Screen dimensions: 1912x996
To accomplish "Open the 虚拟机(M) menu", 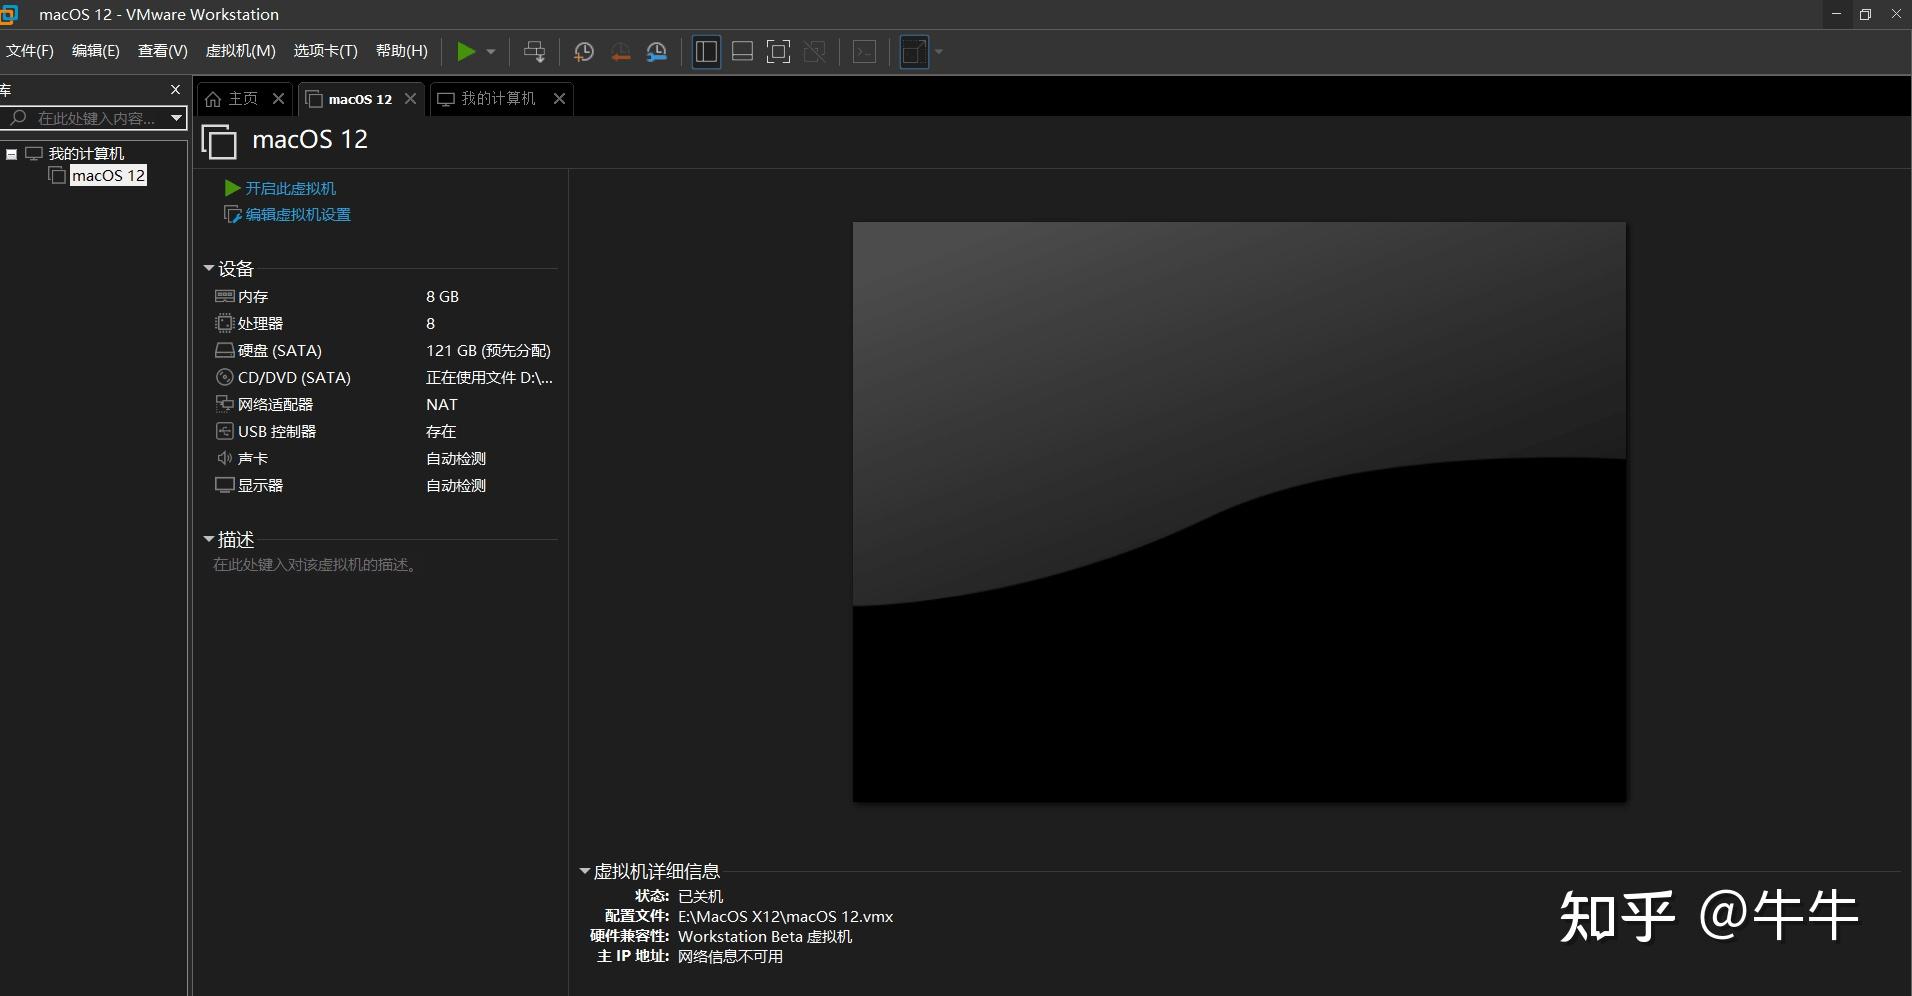I will [240, 51].
